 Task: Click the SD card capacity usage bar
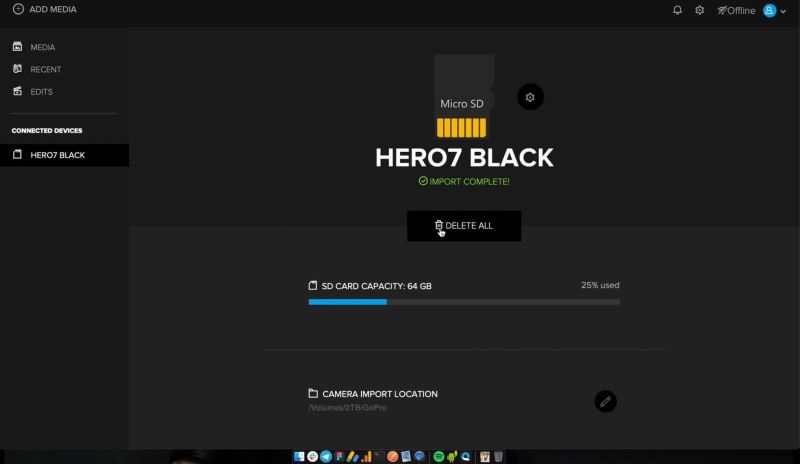[464, 302]
